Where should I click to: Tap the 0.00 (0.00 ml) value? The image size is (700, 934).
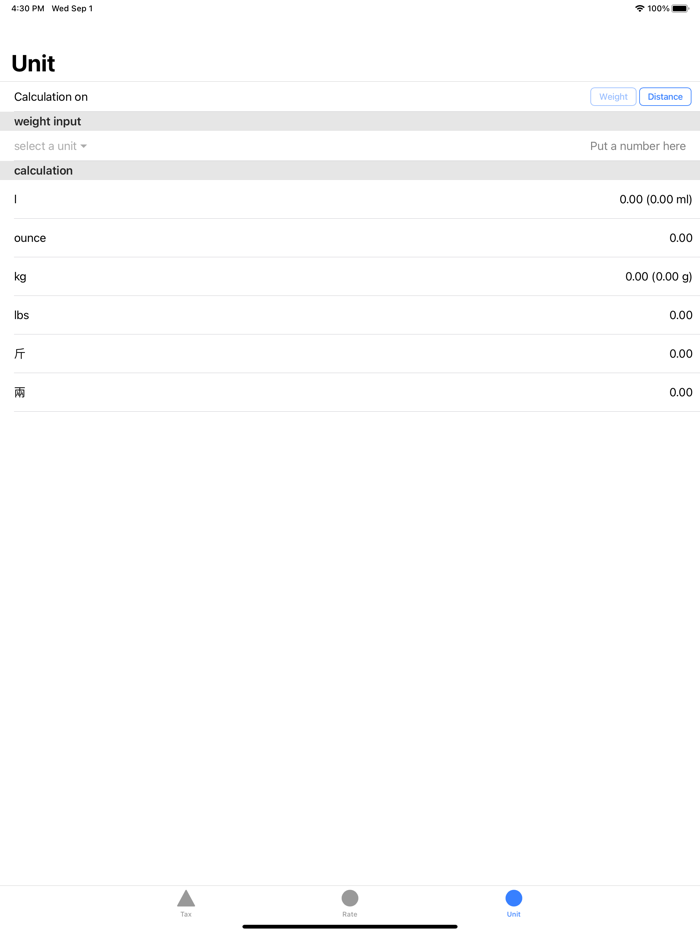(x=655, y=199)
